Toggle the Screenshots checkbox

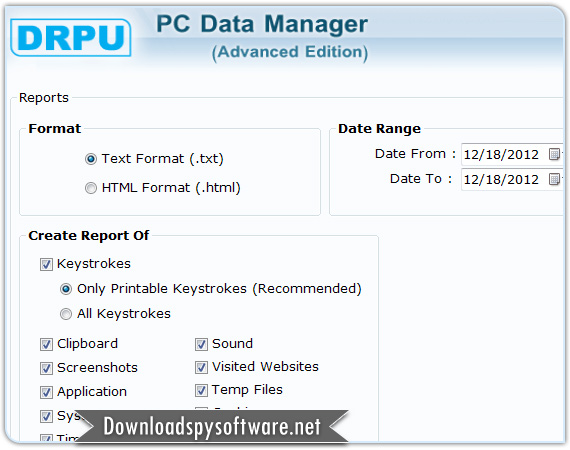point(46,368)
